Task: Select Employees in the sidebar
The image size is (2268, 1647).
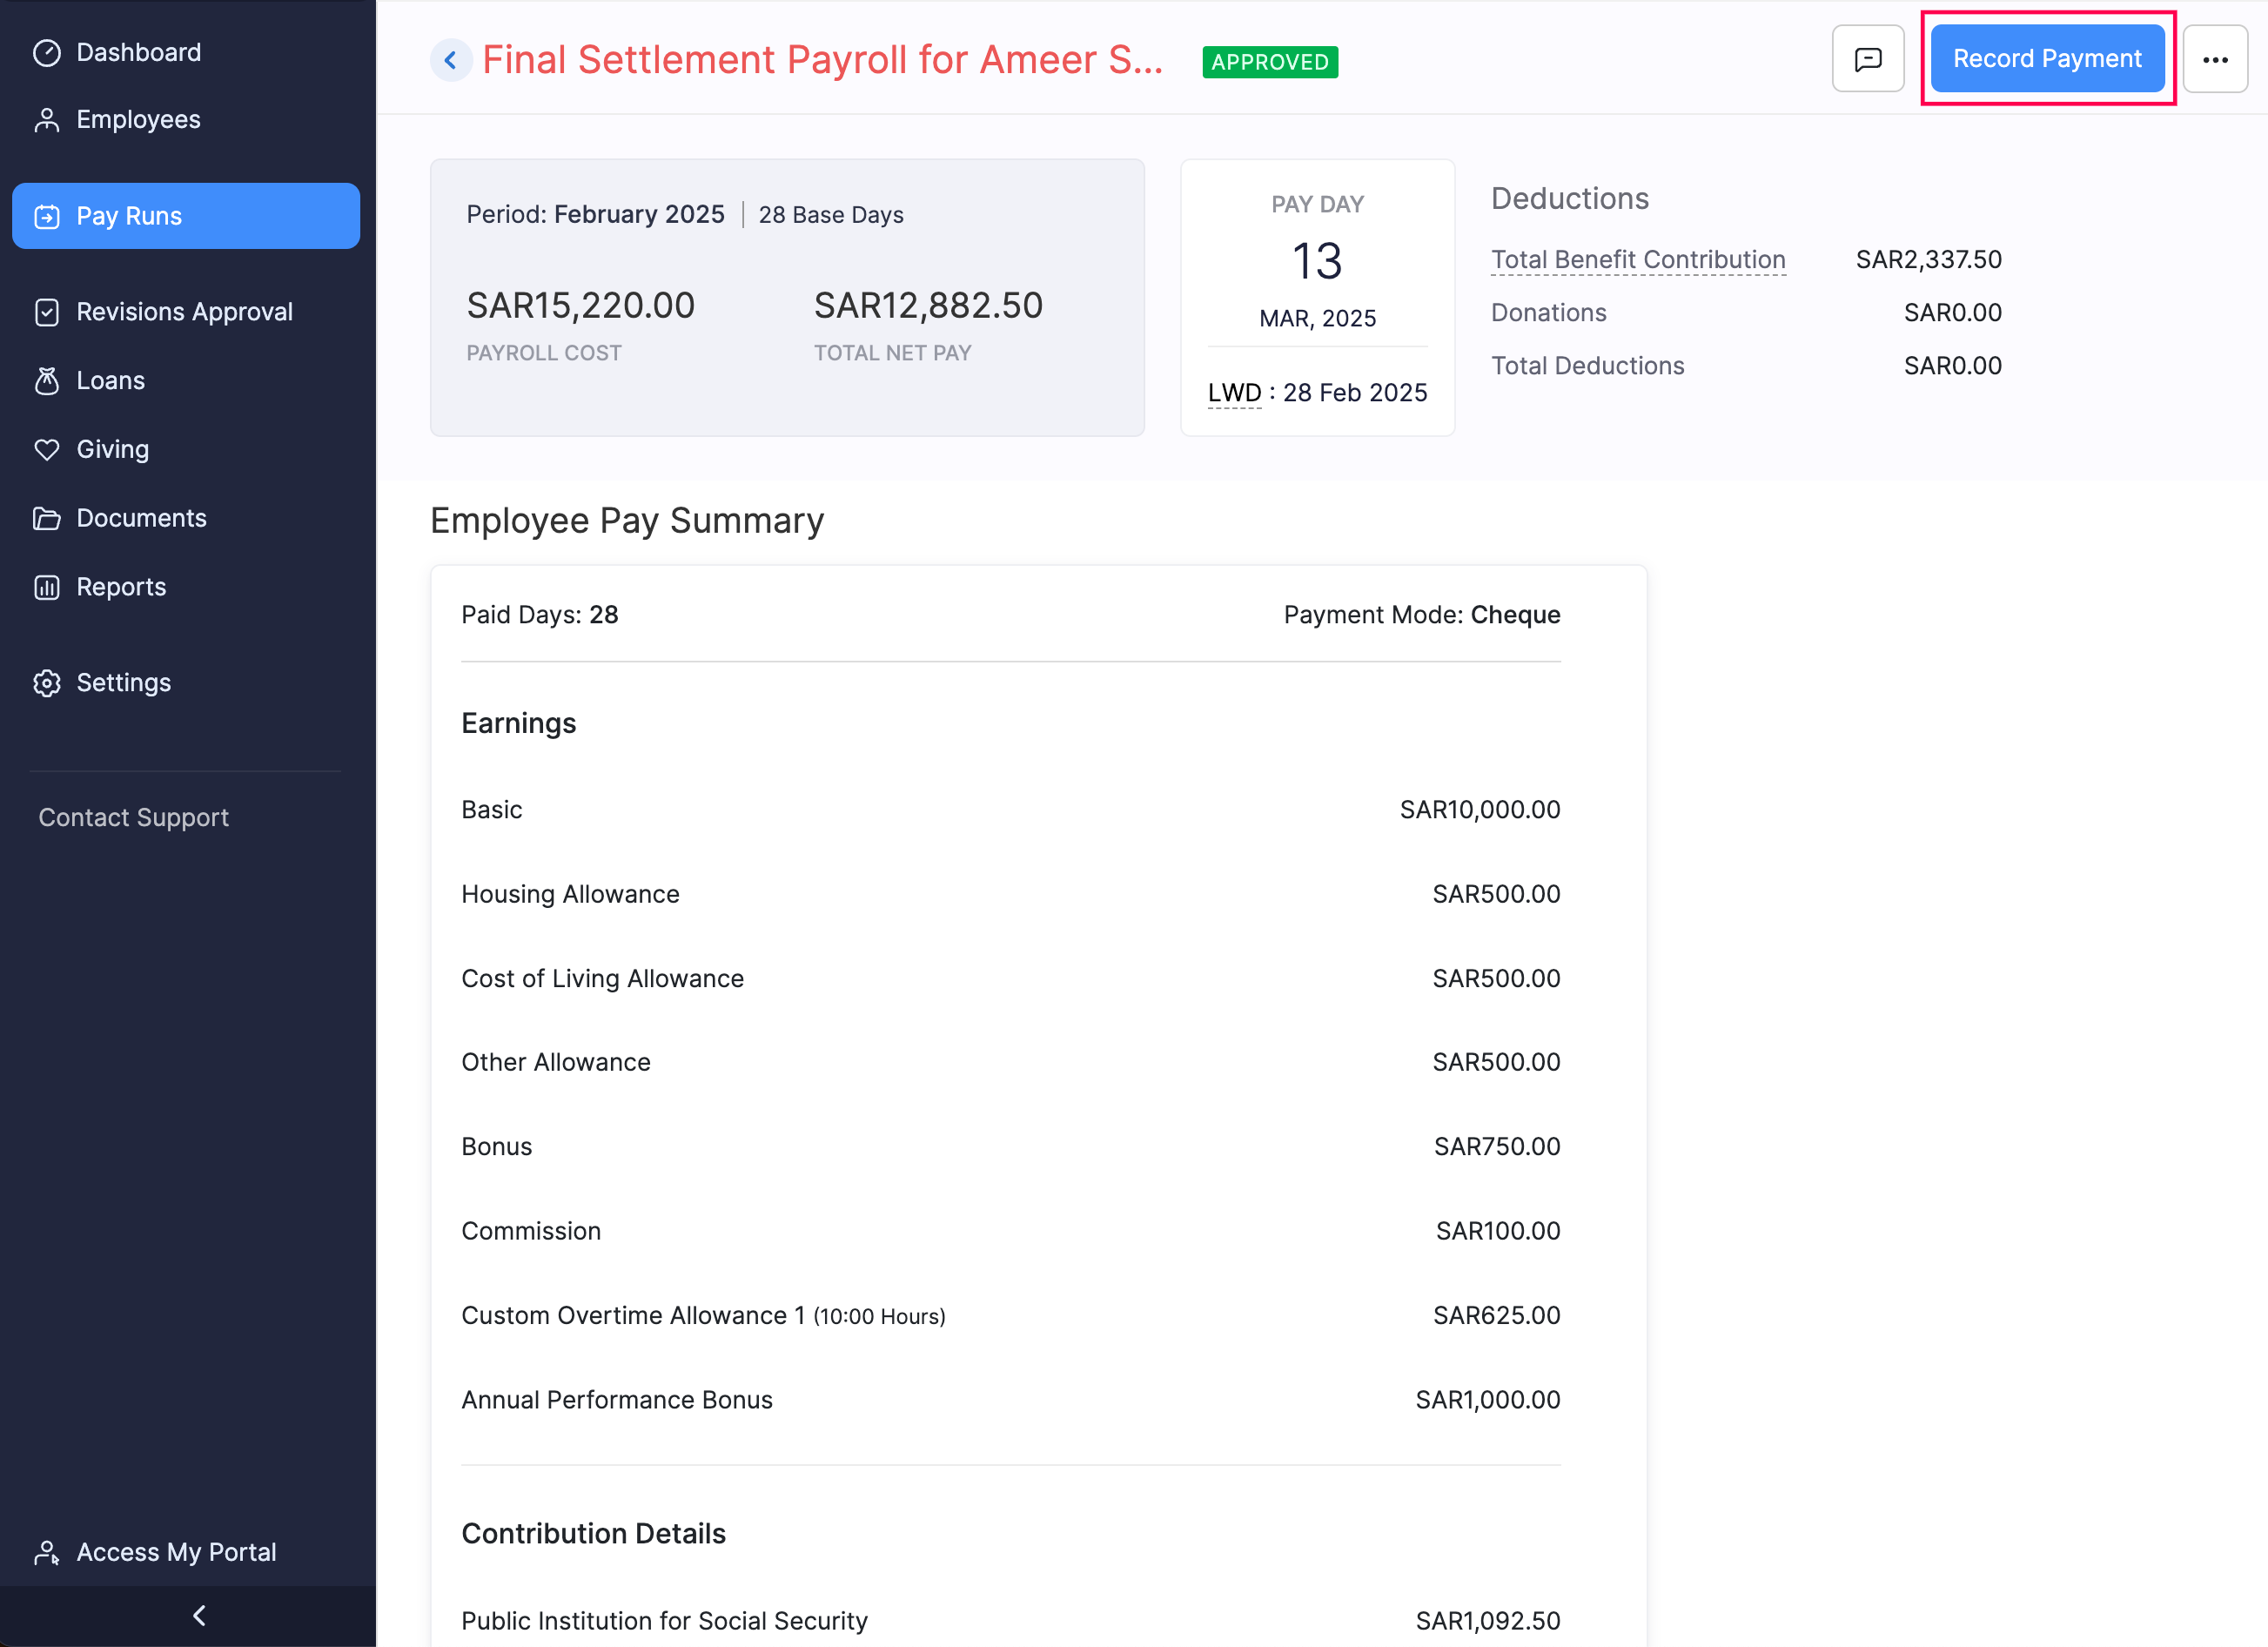Action: (137, 119)
